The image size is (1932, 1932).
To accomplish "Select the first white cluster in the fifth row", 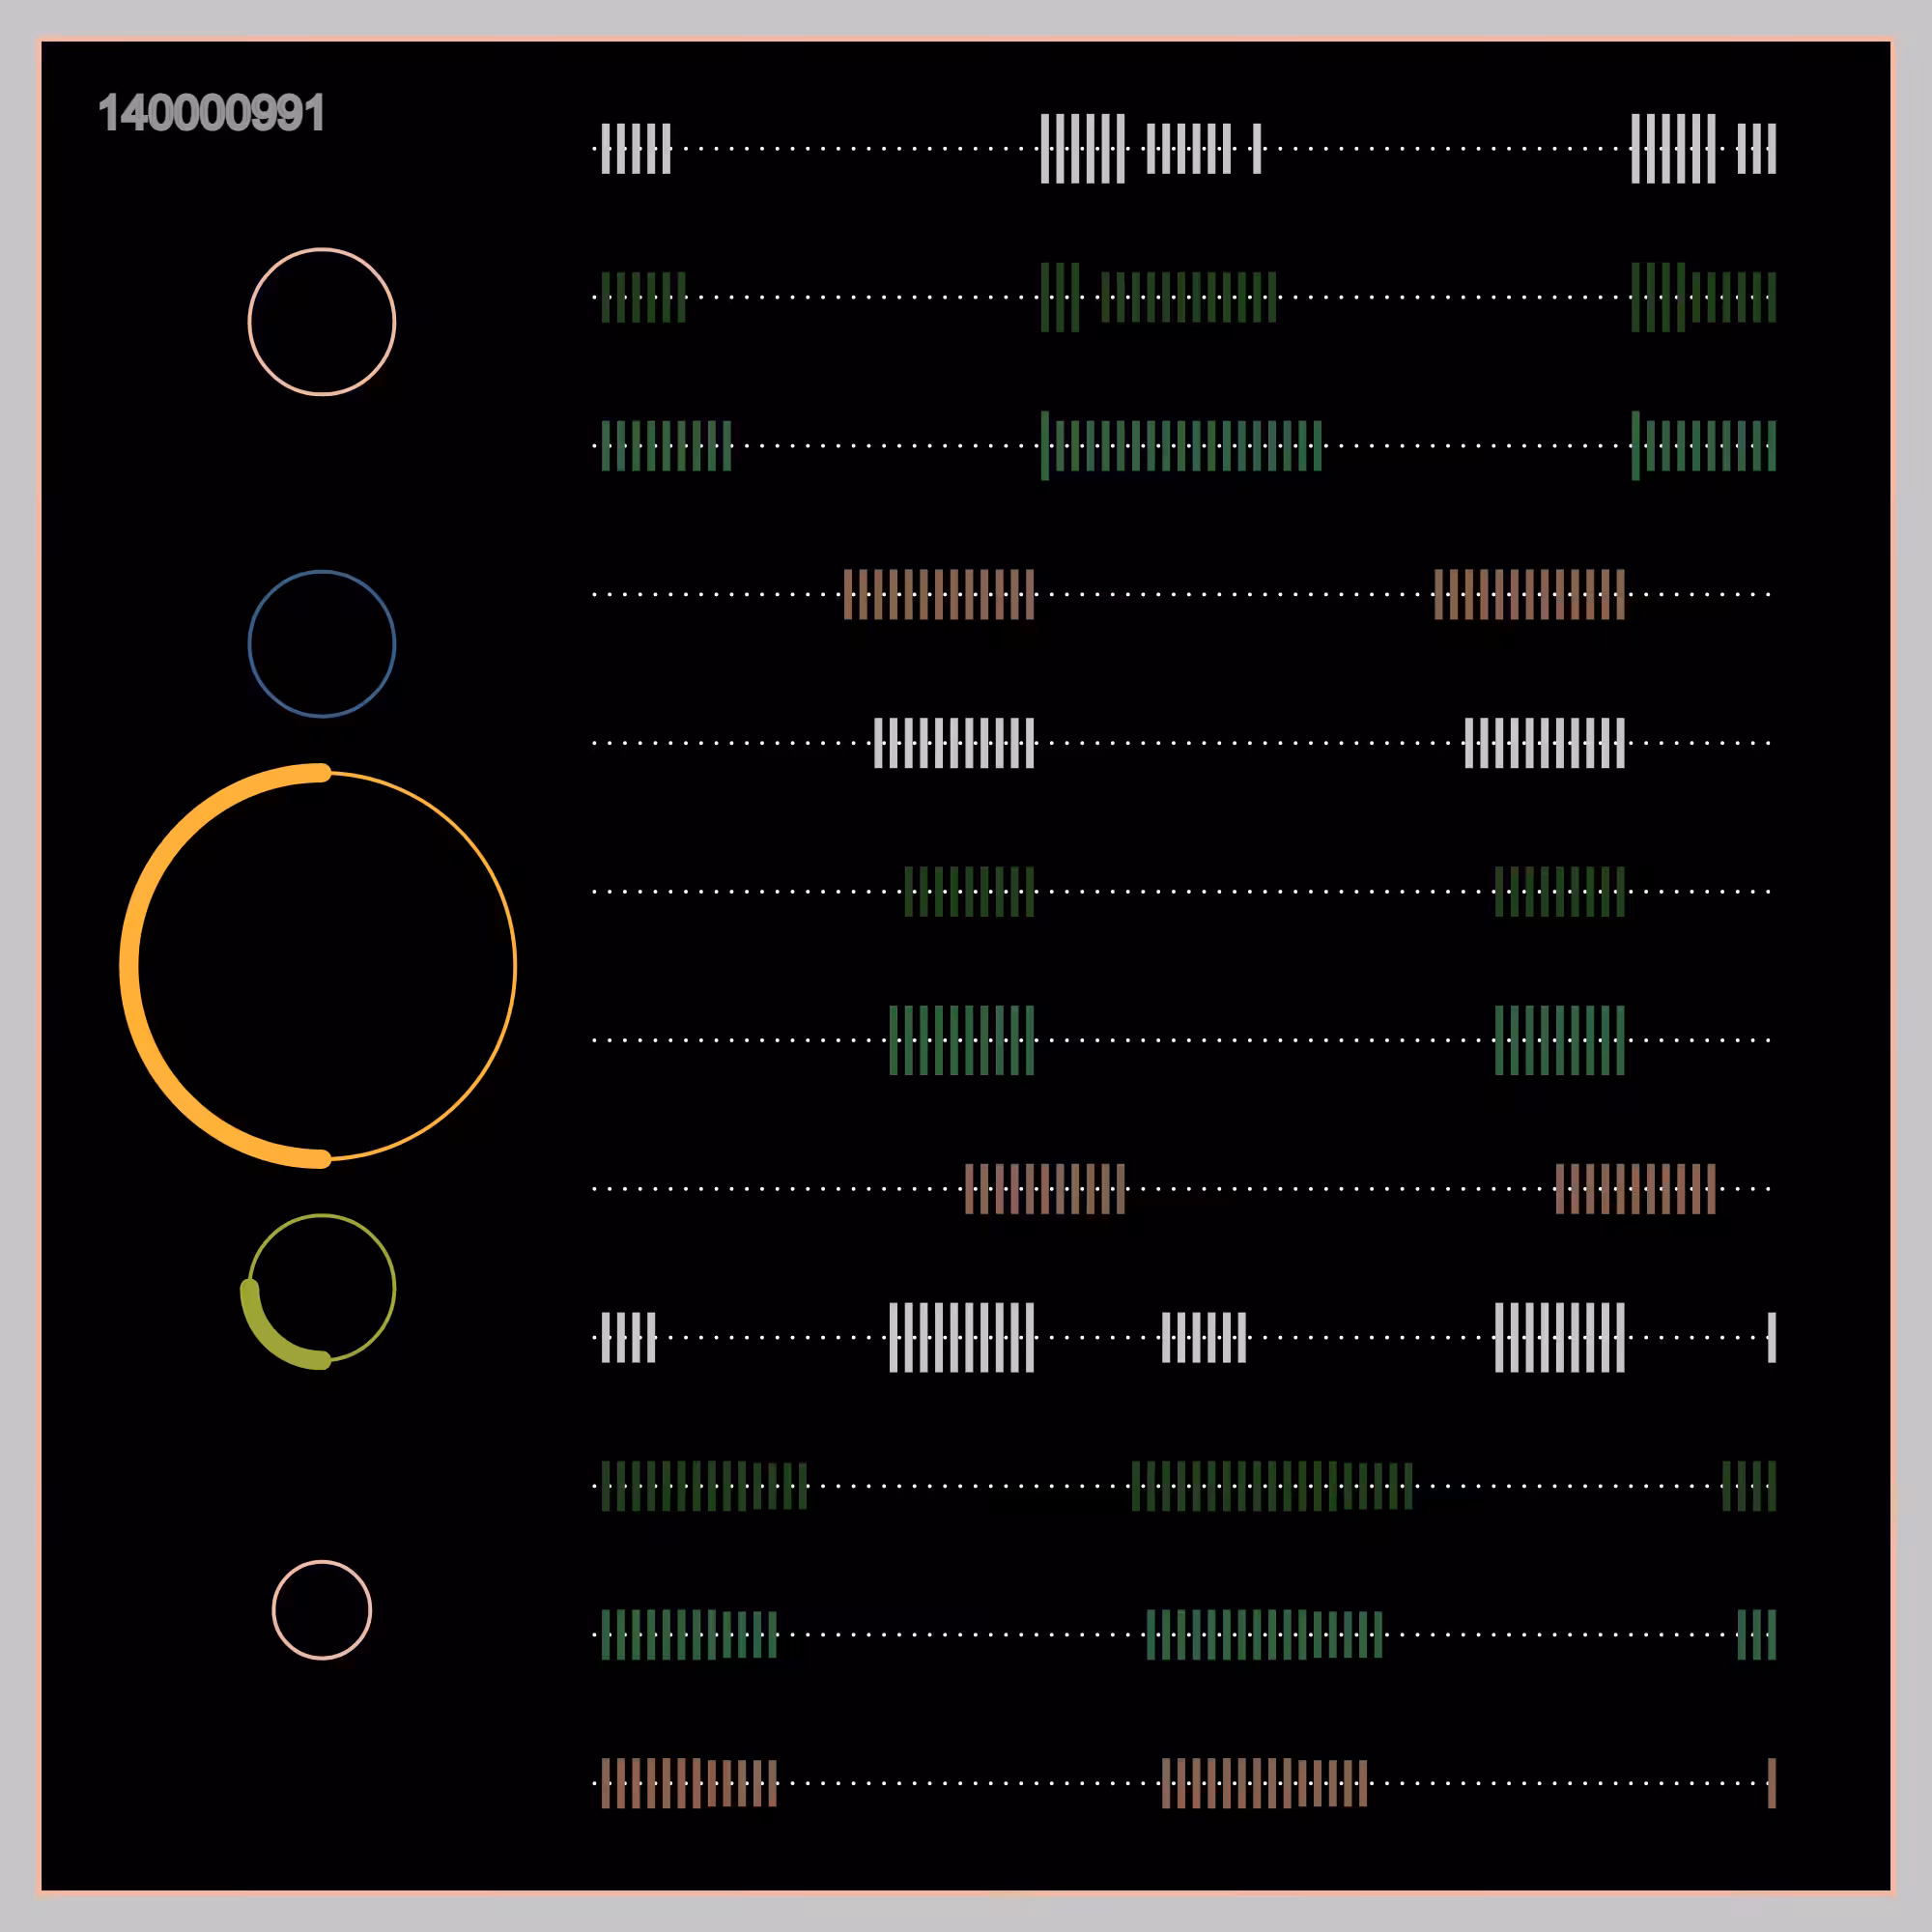I will [x=954, y=743].
